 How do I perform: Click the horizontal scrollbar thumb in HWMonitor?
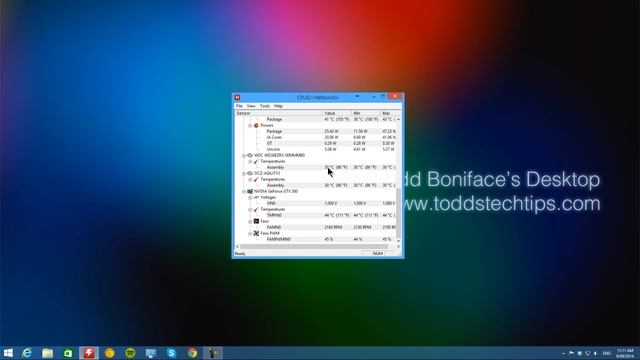point(313,247)
